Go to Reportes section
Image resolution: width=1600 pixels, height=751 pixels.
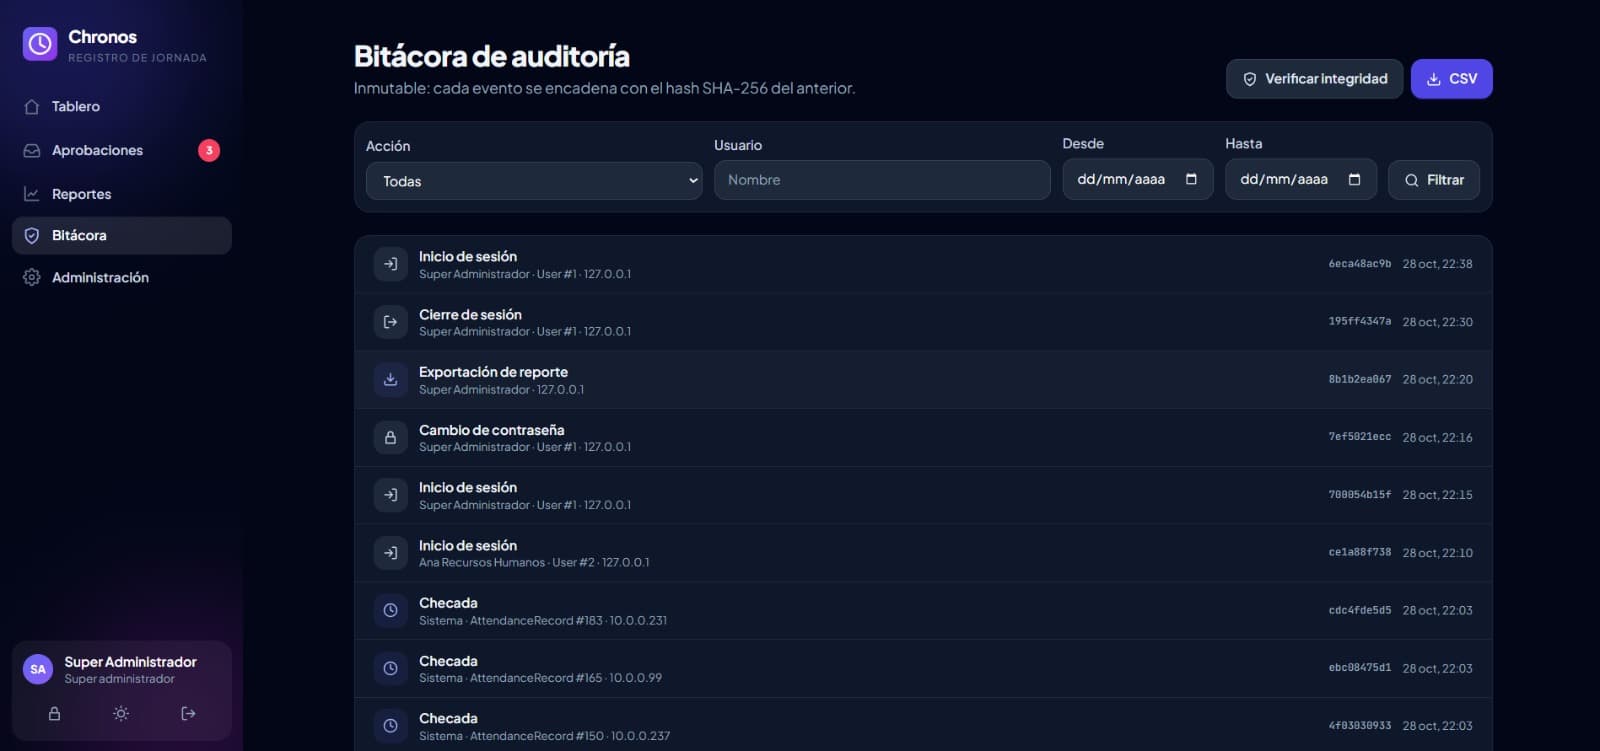pos(122,194)
